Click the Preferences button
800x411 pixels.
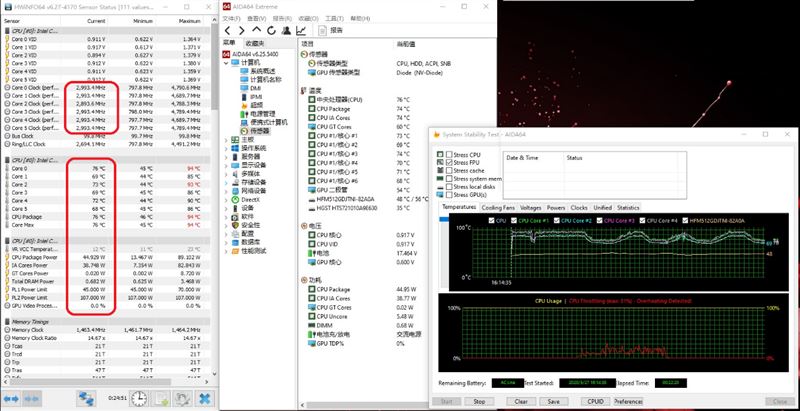tap(628, 401)
